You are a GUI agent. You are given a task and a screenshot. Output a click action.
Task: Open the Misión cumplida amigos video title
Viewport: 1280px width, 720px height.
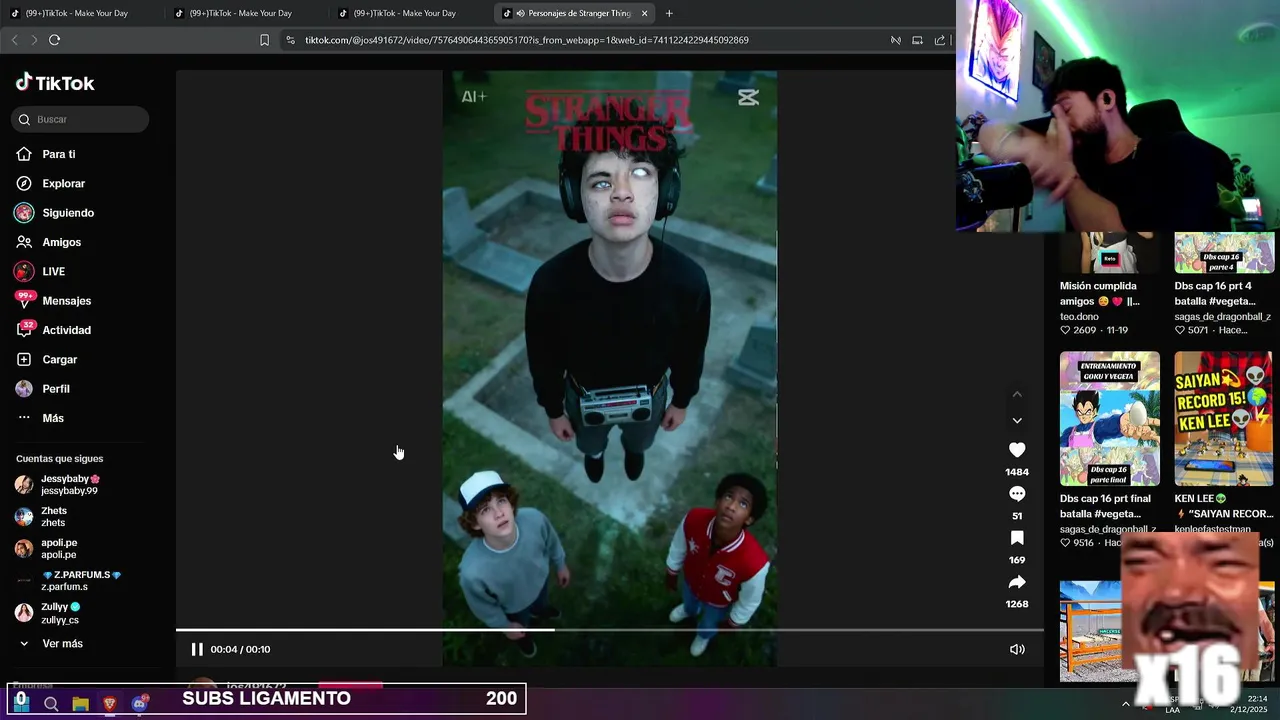pos(1099,293)
